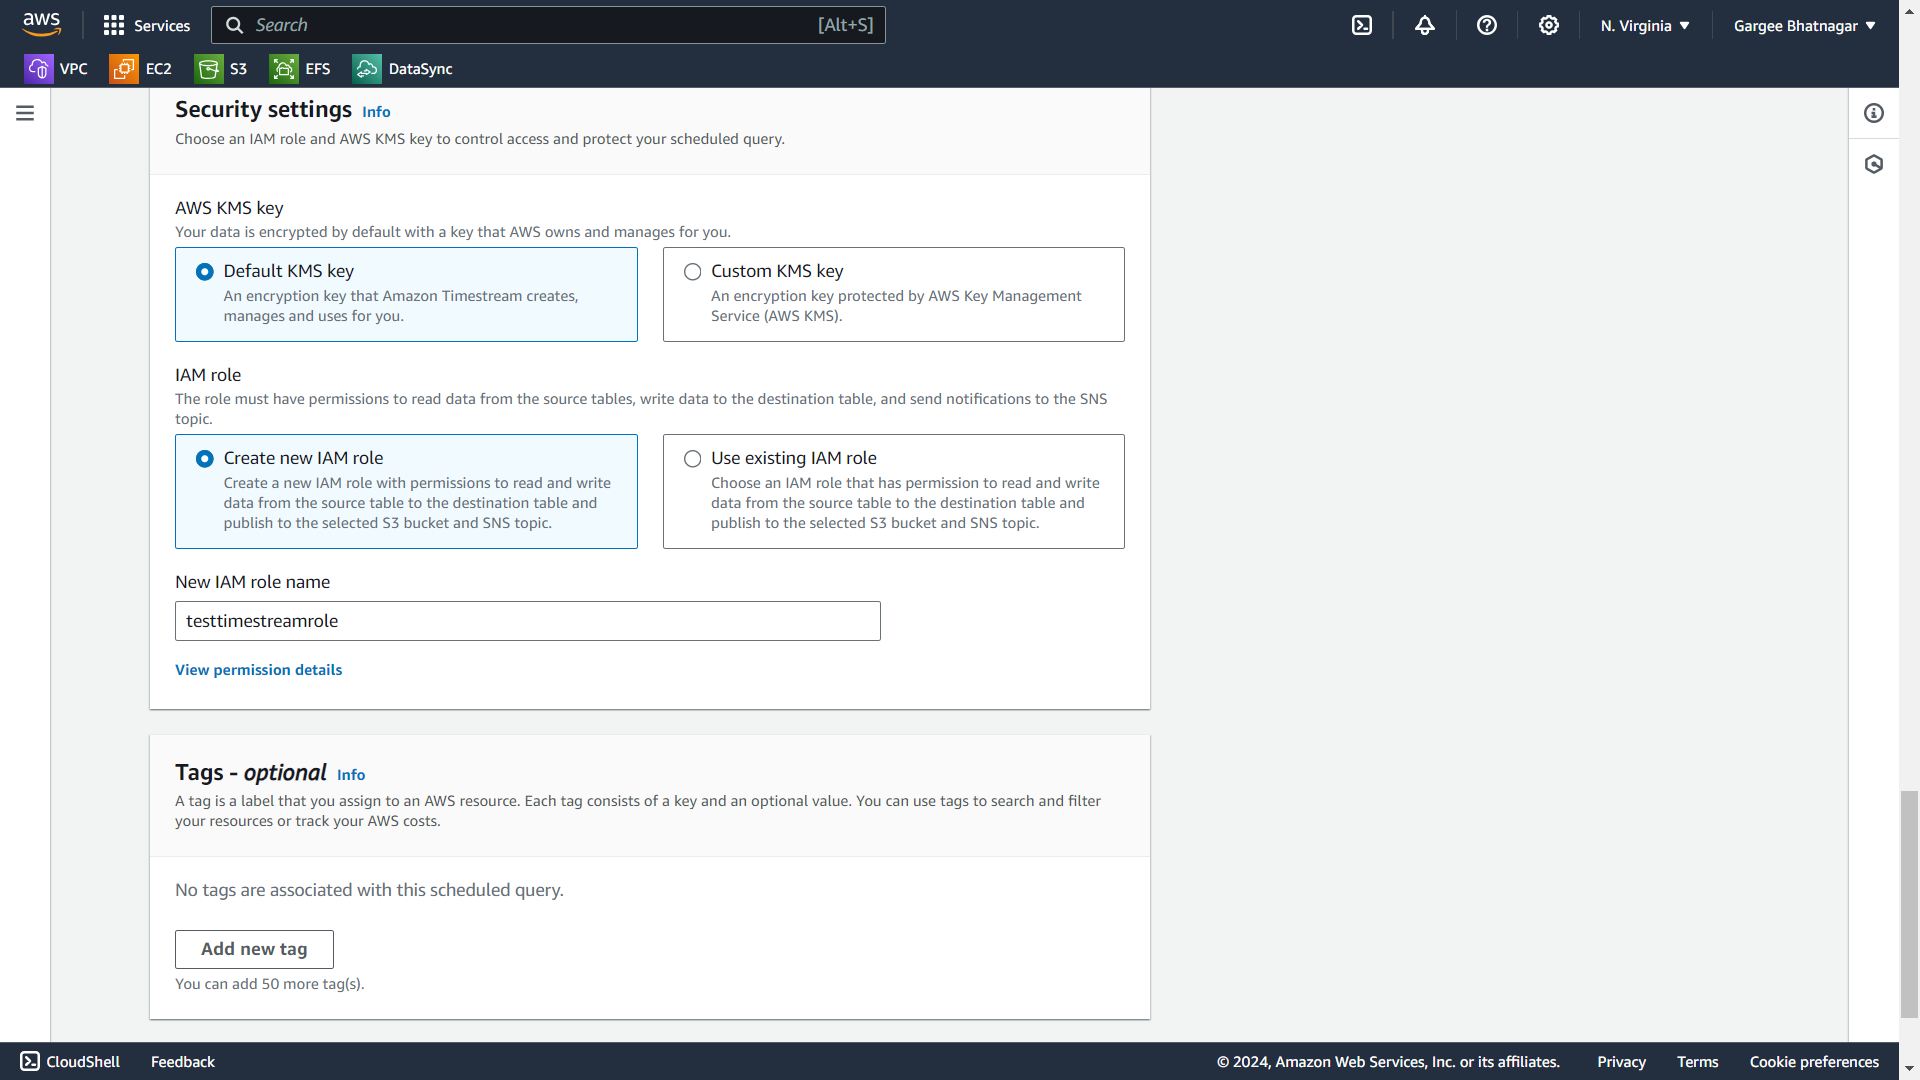Select the Default KMS key option
Image resolution: width=1920 pixels, height=1080 pixels.
coord(205,272)
